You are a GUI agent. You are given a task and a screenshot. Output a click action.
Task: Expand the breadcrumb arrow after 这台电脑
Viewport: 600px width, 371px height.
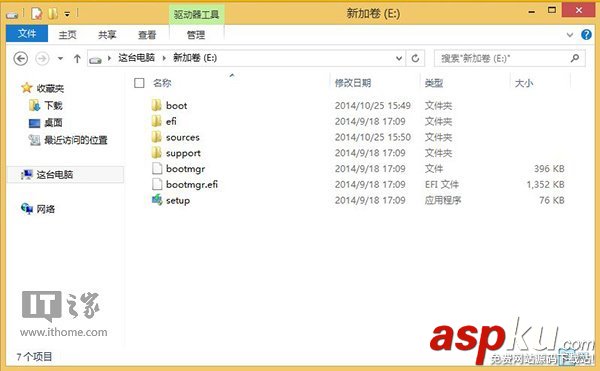[164, 58]
